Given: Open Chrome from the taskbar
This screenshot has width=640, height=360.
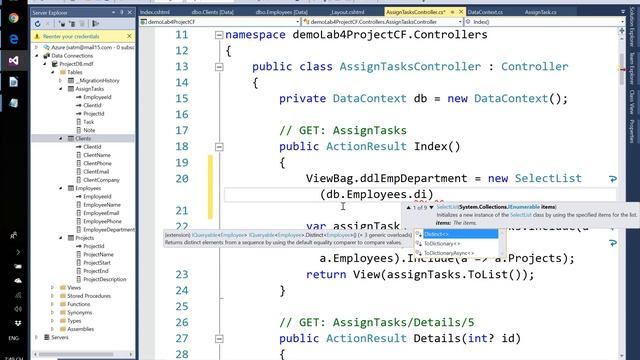Looking at the screenshot, I should (x=13, y=18).
